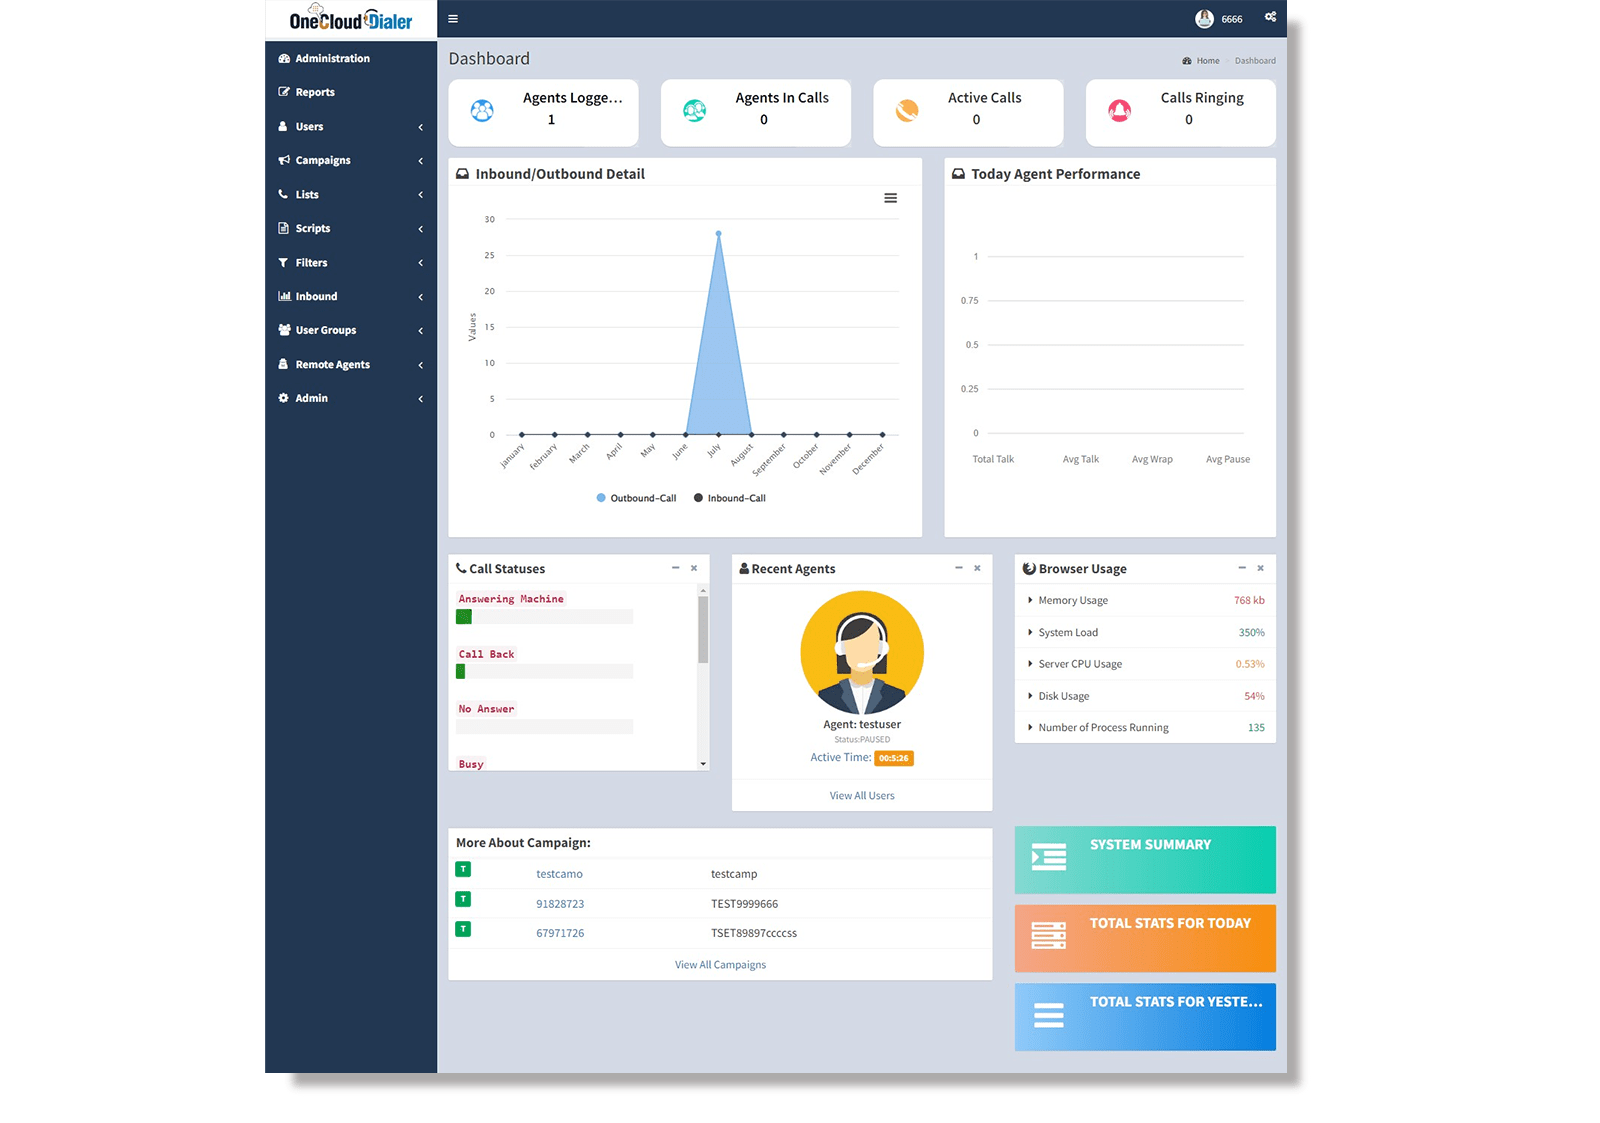
Task: Open Reports in the sidebar
Action: click(315, 92)
